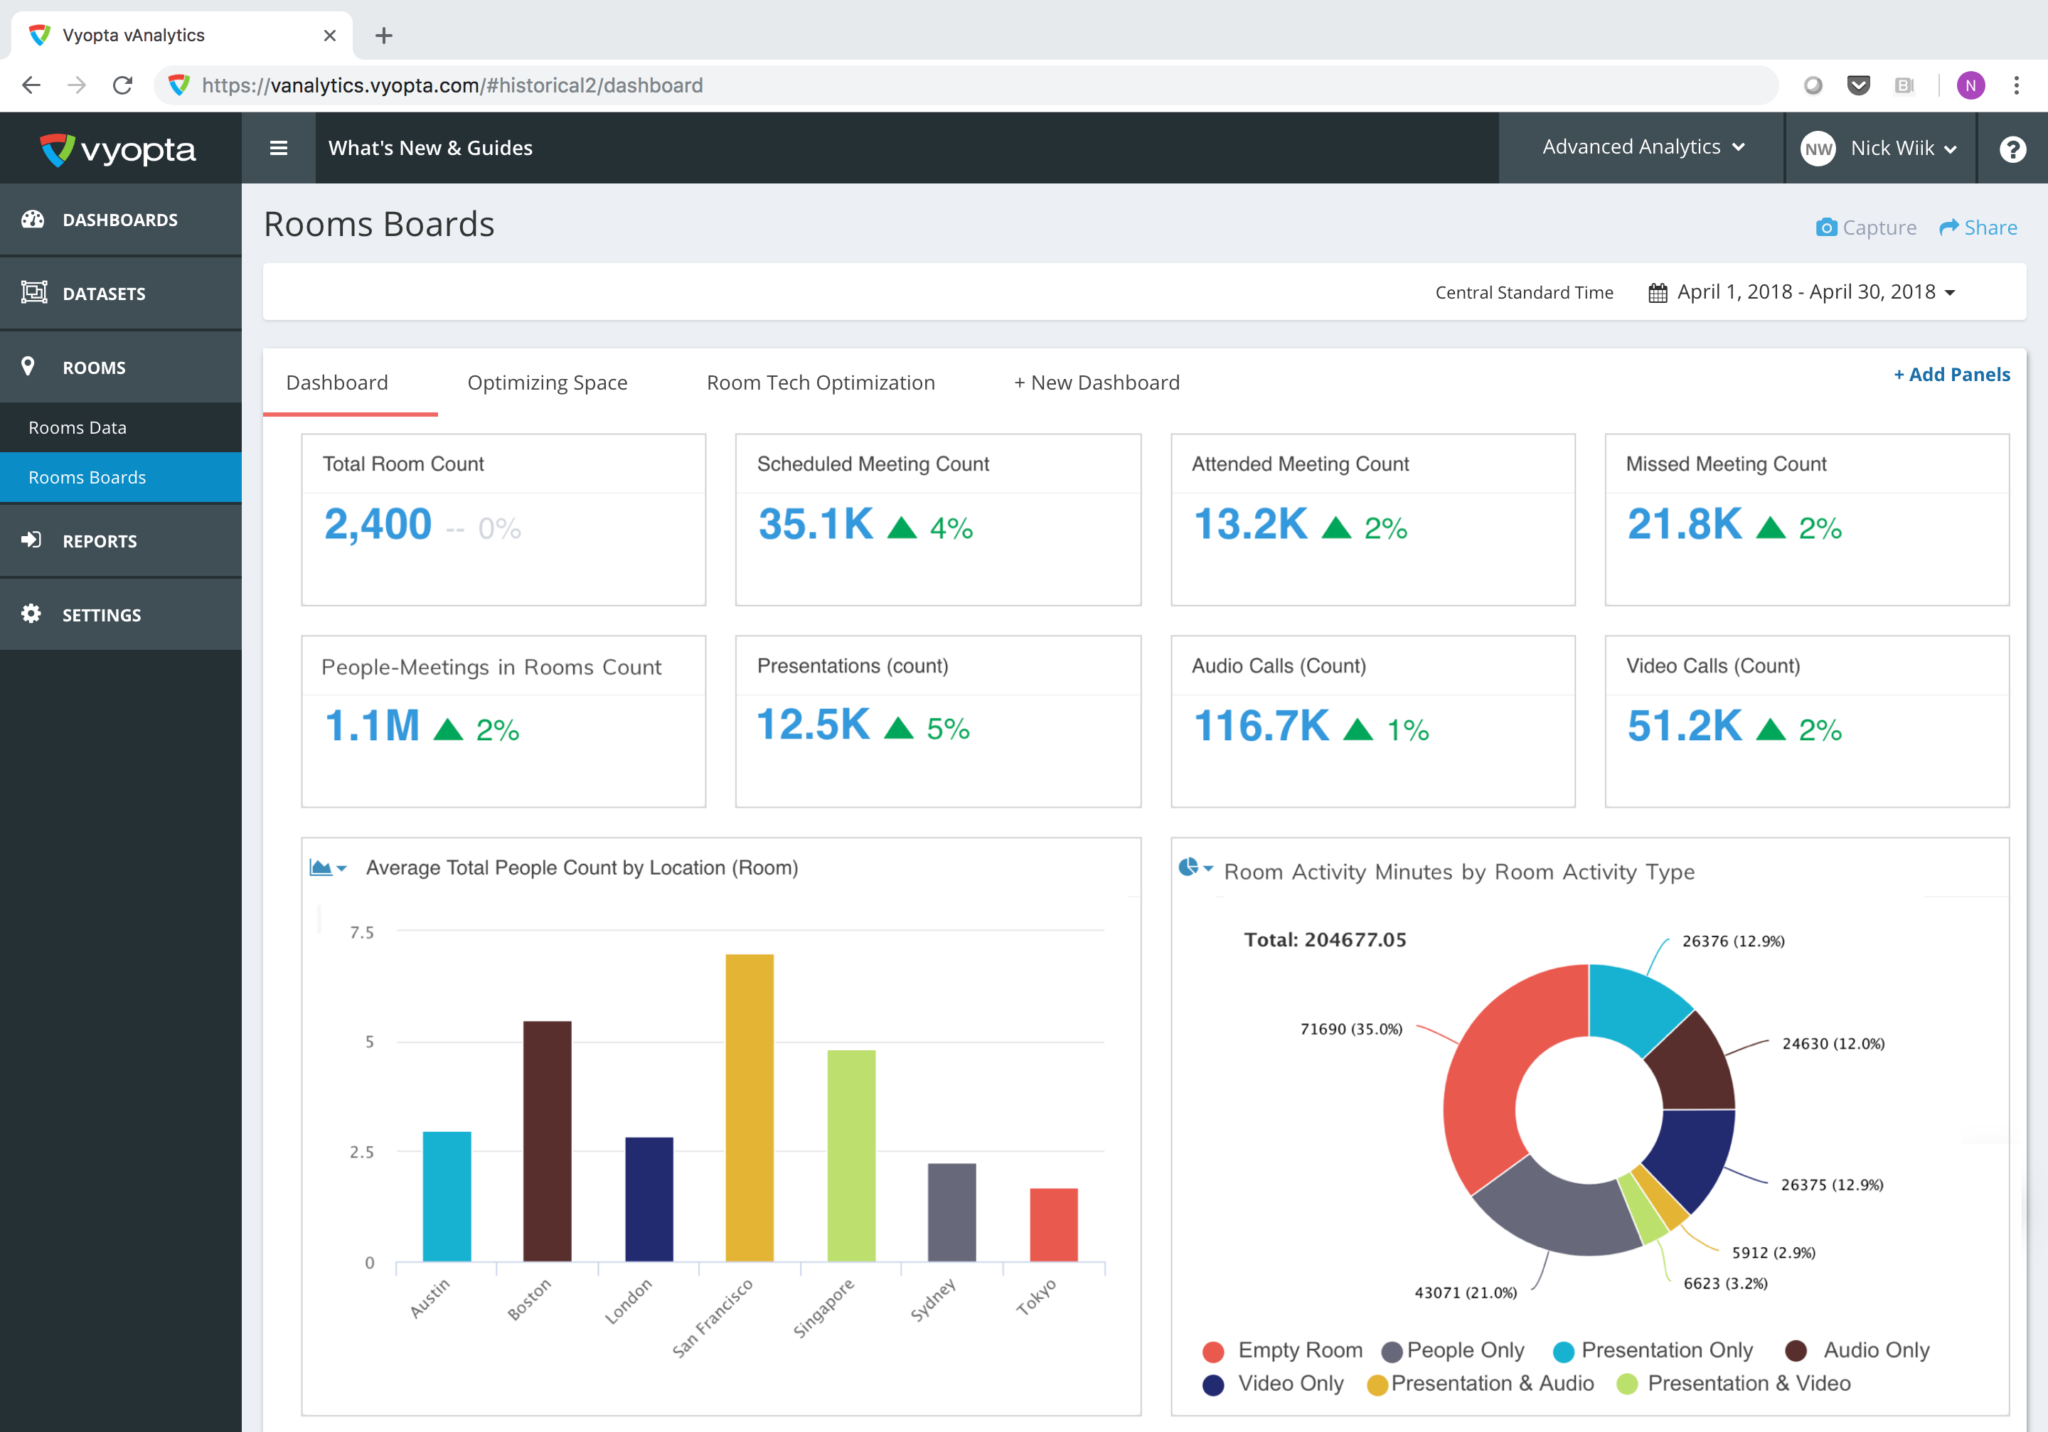Image resolution: width=2048 pixels, height=1432 pixels.
Task: Select the Datasets sidebar icon
Action: click(x=33, y=292)
